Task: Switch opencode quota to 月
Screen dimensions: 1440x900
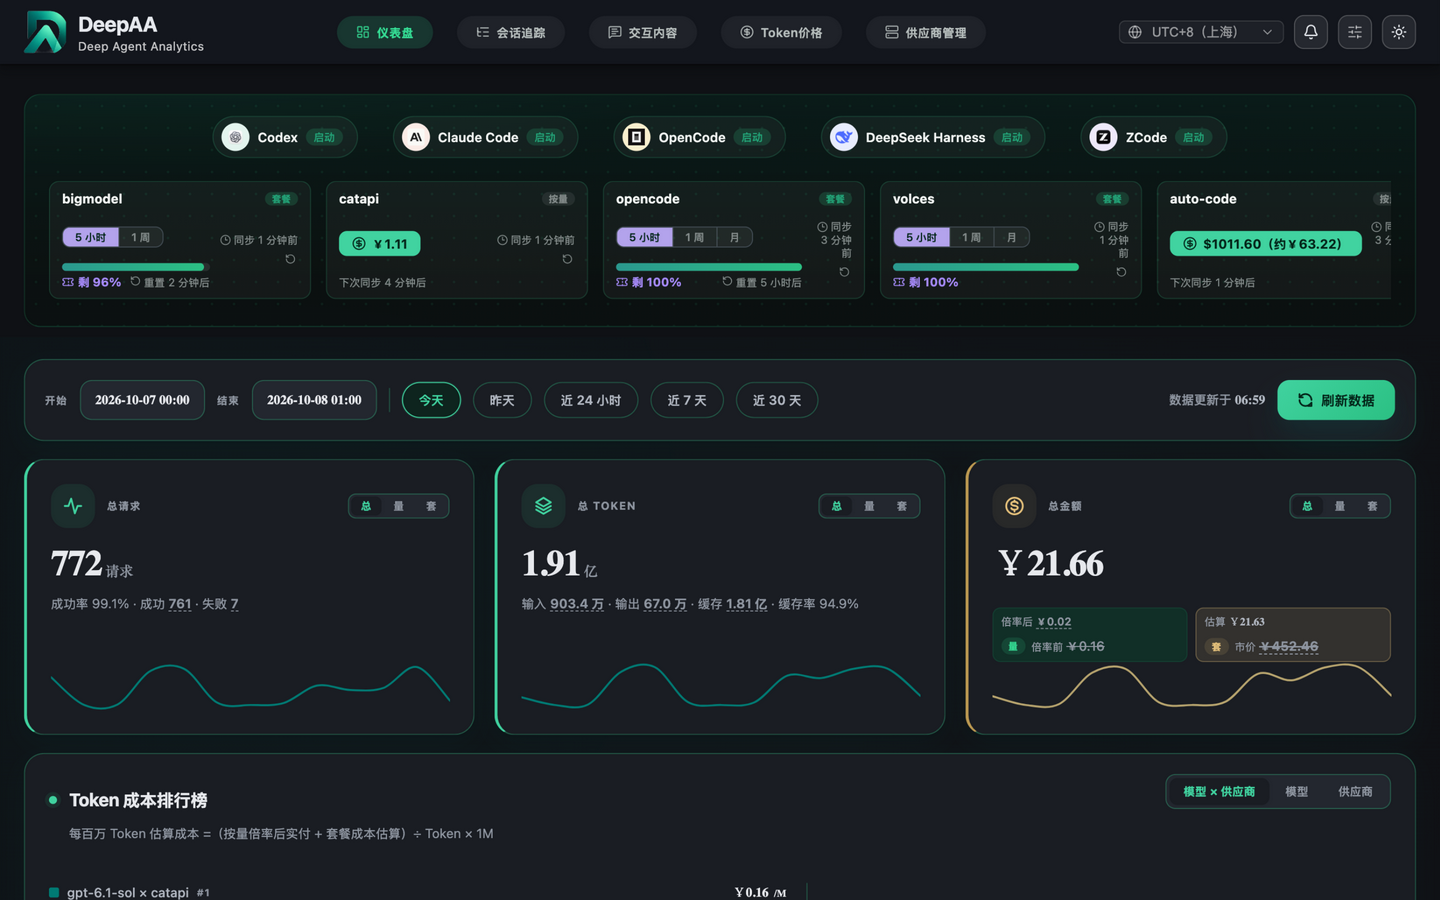Action: point(734,237)
